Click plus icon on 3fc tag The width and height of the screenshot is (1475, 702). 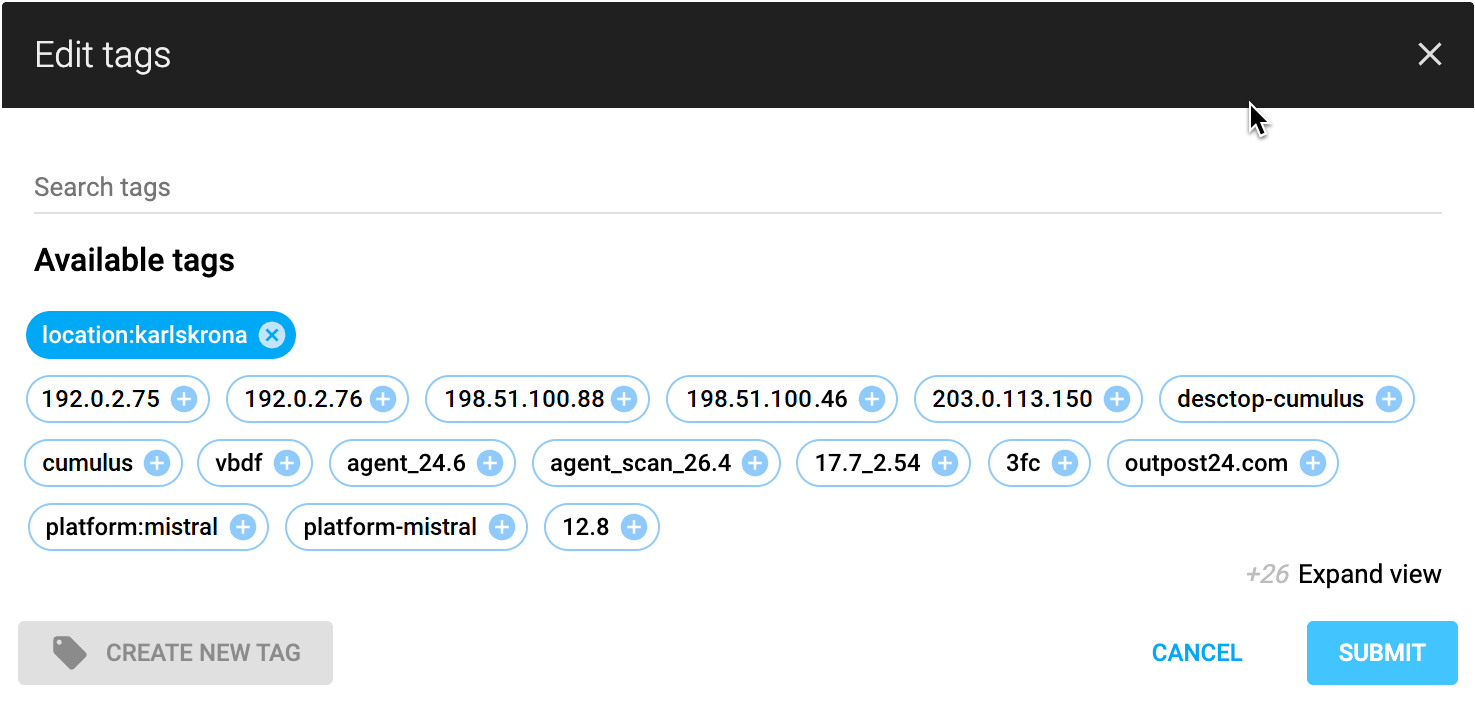1065,464
